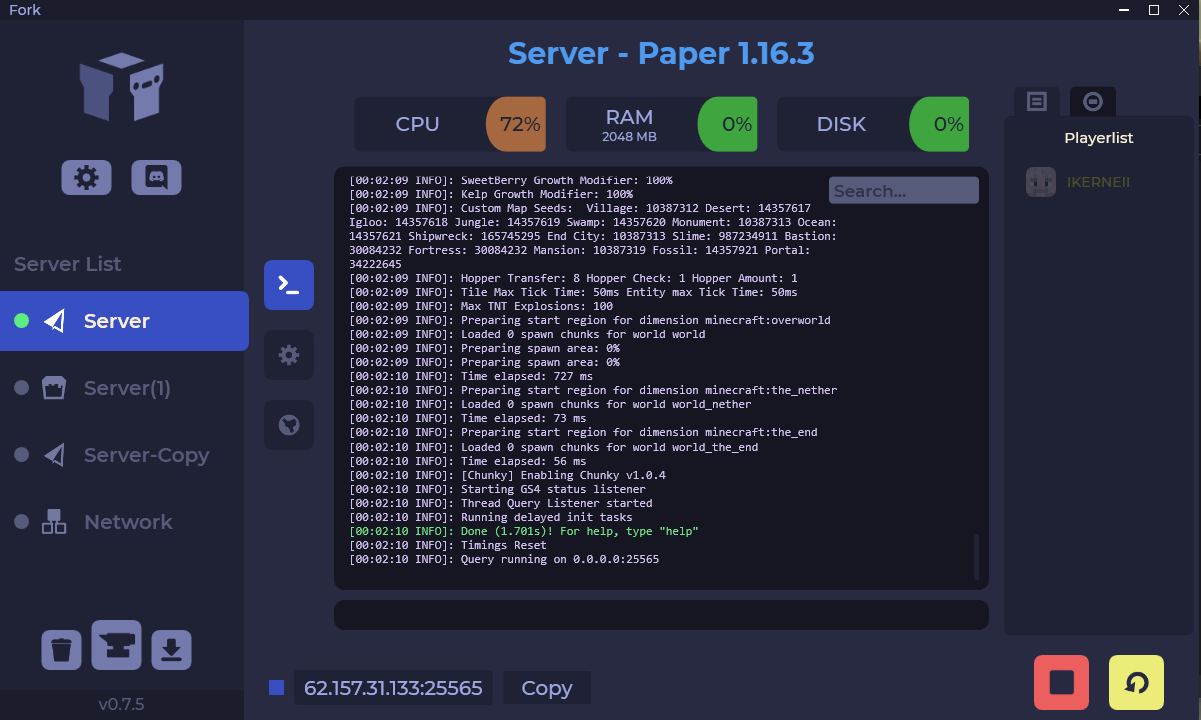Screen dimensions: 1201x720
Task: Copy the server address
Action: pyautogui.click(x=546, y=688)
